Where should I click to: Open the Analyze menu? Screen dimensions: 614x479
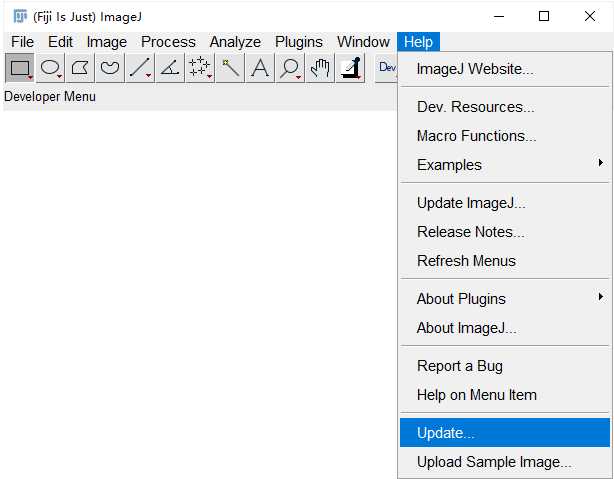point(235,42)
